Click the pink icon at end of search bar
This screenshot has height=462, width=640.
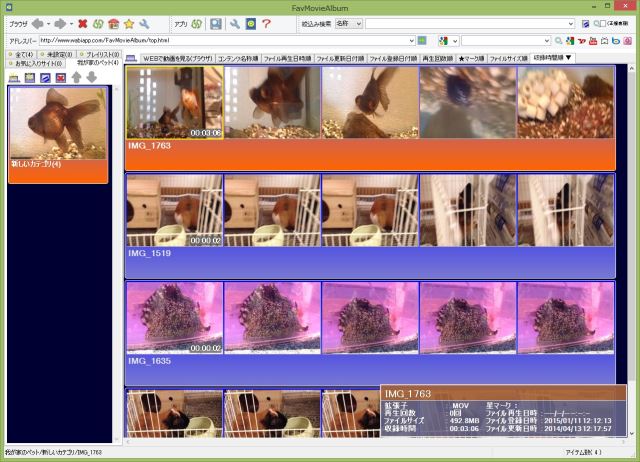[627, 40]
